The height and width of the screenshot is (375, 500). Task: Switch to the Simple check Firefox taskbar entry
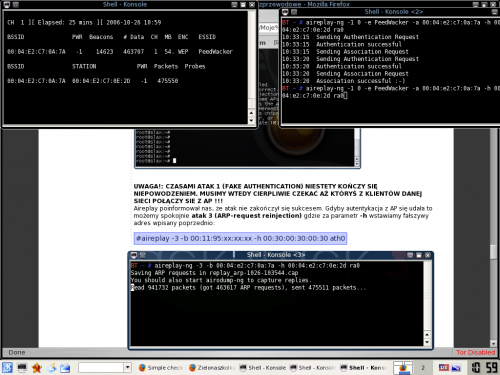(x=161, y=368)
